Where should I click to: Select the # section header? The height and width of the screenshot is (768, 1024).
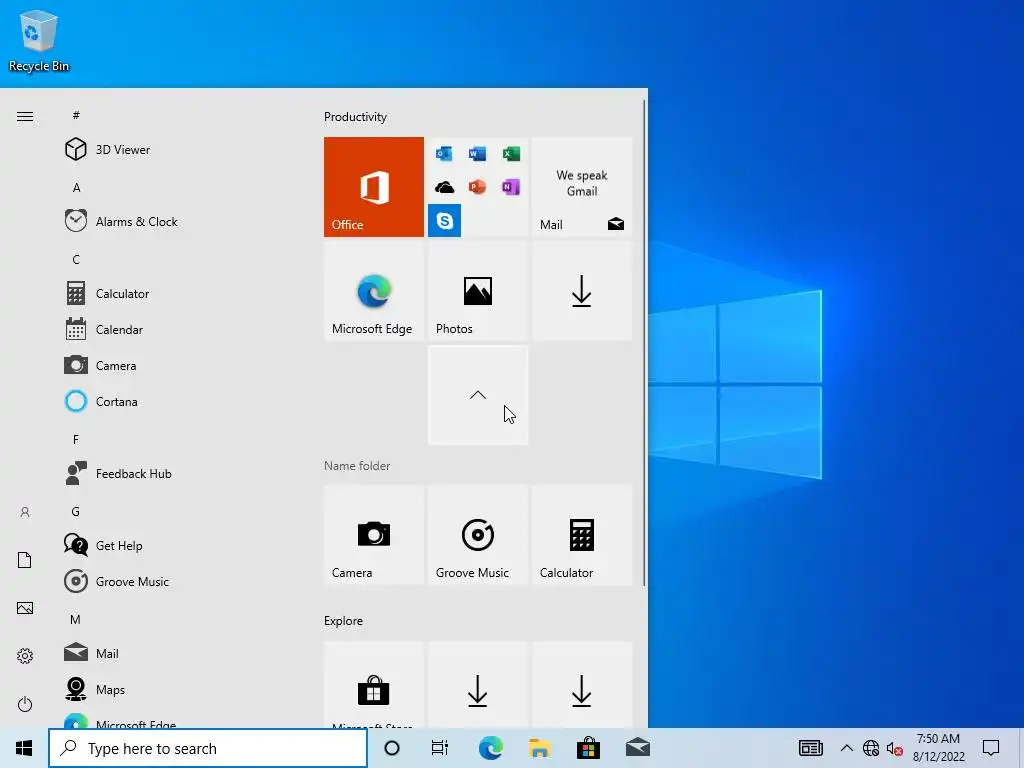[76, 116]
